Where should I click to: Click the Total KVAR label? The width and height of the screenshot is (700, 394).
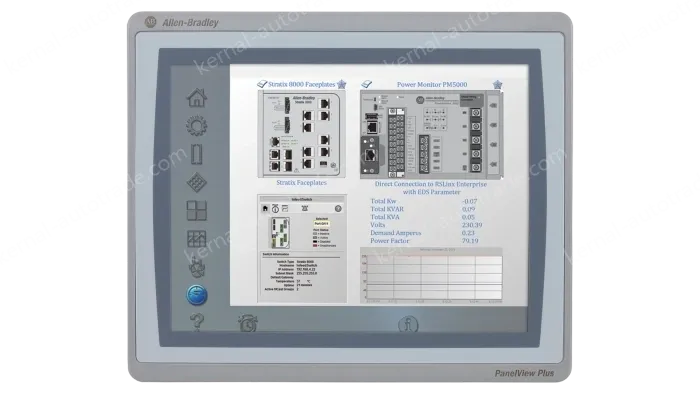click(387, 209)
